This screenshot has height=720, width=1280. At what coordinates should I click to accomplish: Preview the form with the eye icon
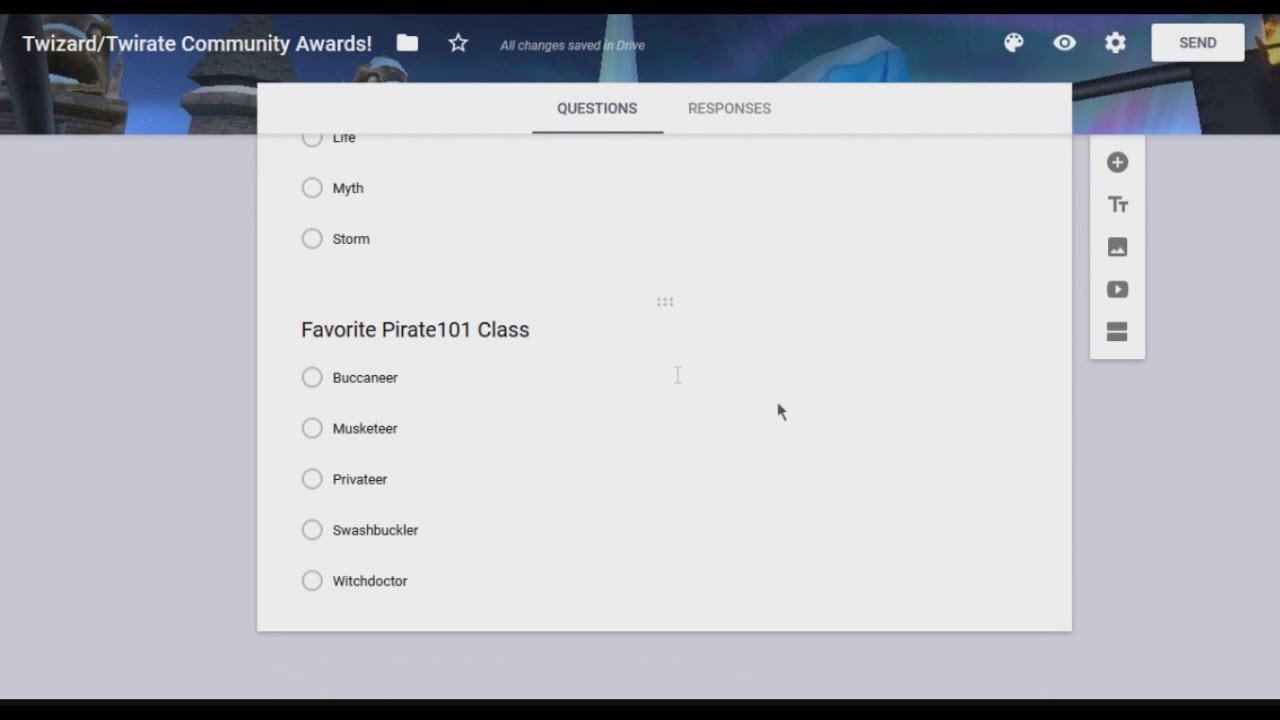(1064, 43)
